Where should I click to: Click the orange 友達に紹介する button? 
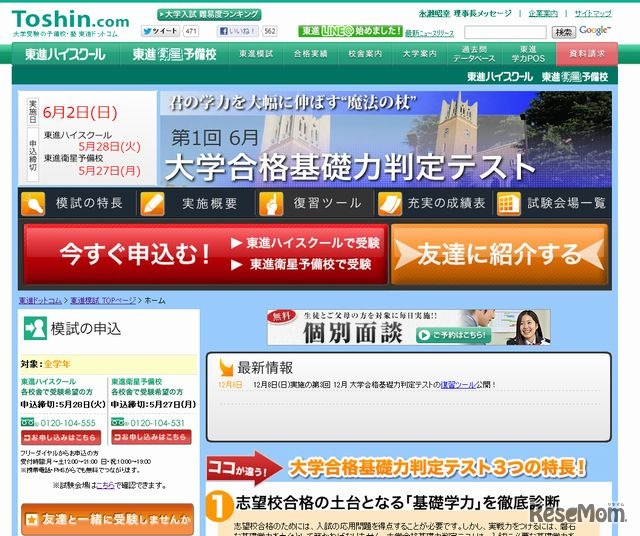[500, 254]
